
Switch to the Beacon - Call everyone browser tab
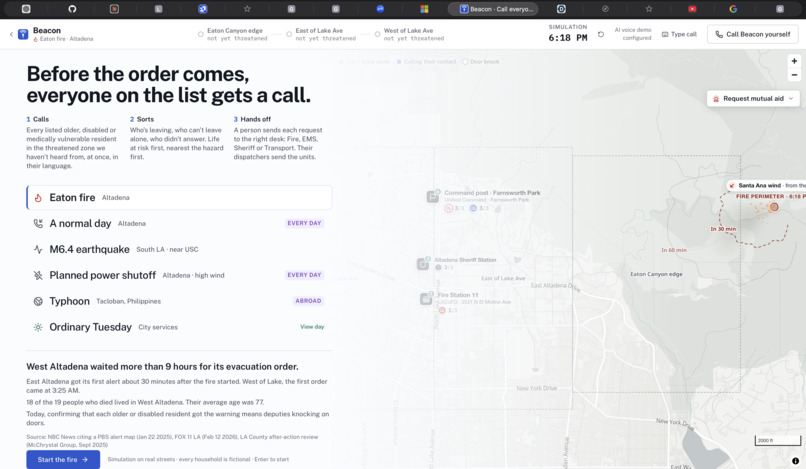[x=492, y=9]
